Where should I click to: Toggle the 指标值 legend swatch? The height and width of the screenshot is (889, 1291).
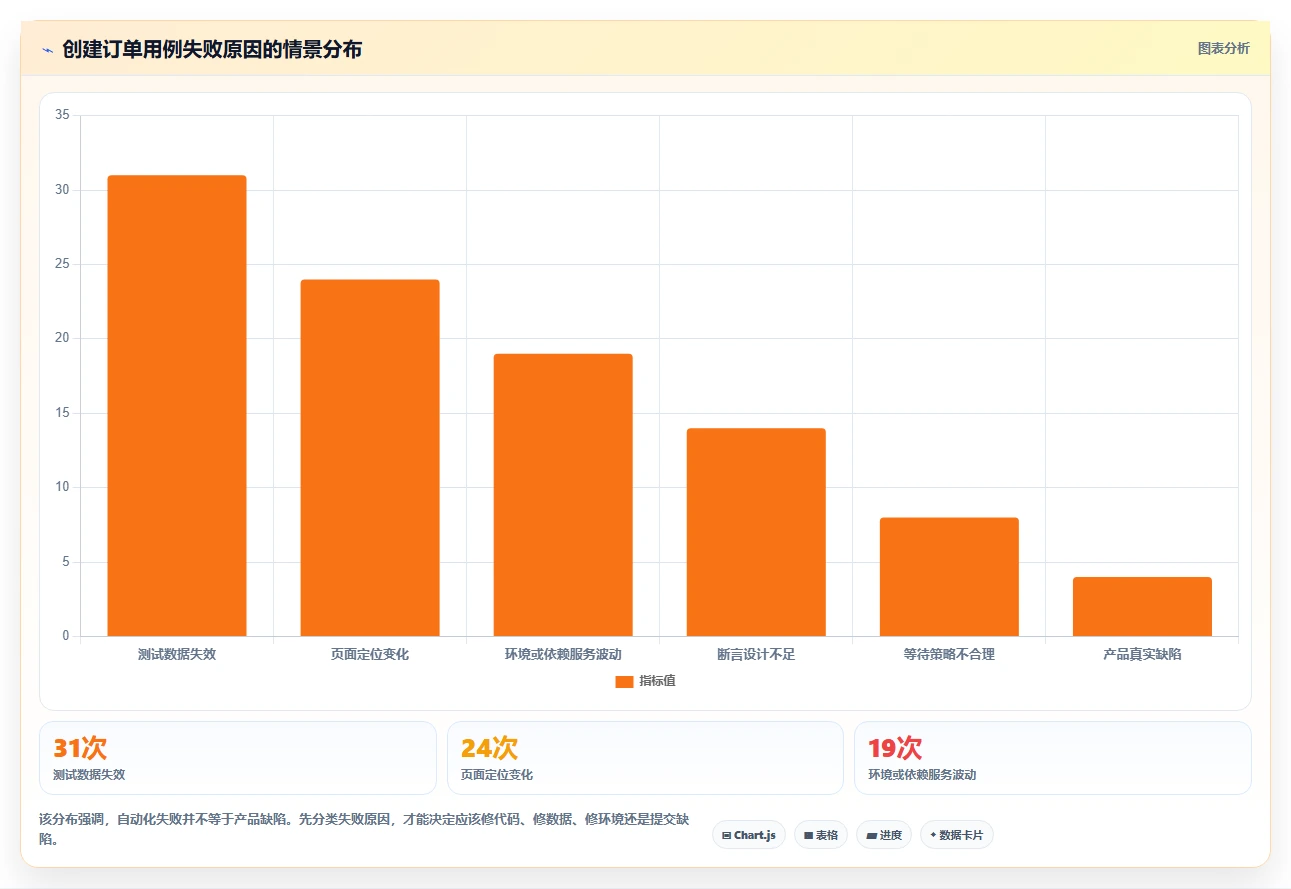click(624, 681)
